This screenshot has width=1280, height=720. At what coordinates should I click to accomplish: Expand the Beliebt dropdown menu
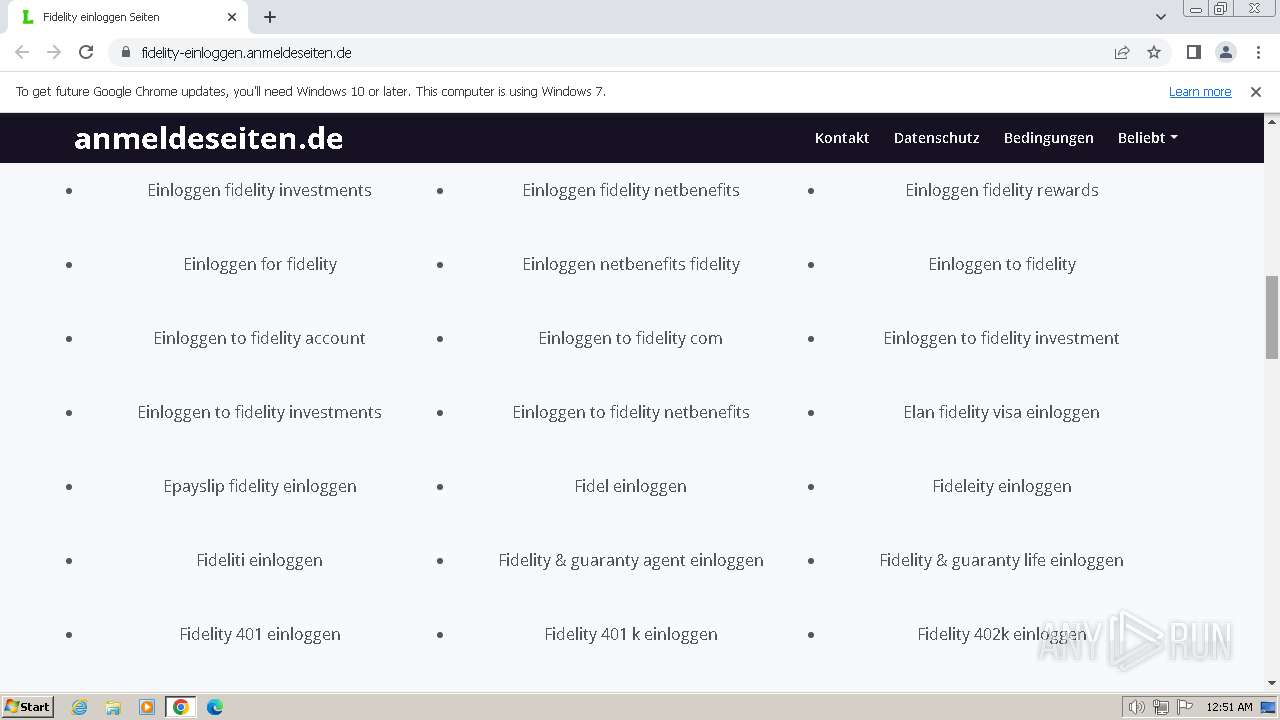pyautogui.click(x=1147, y=138)
